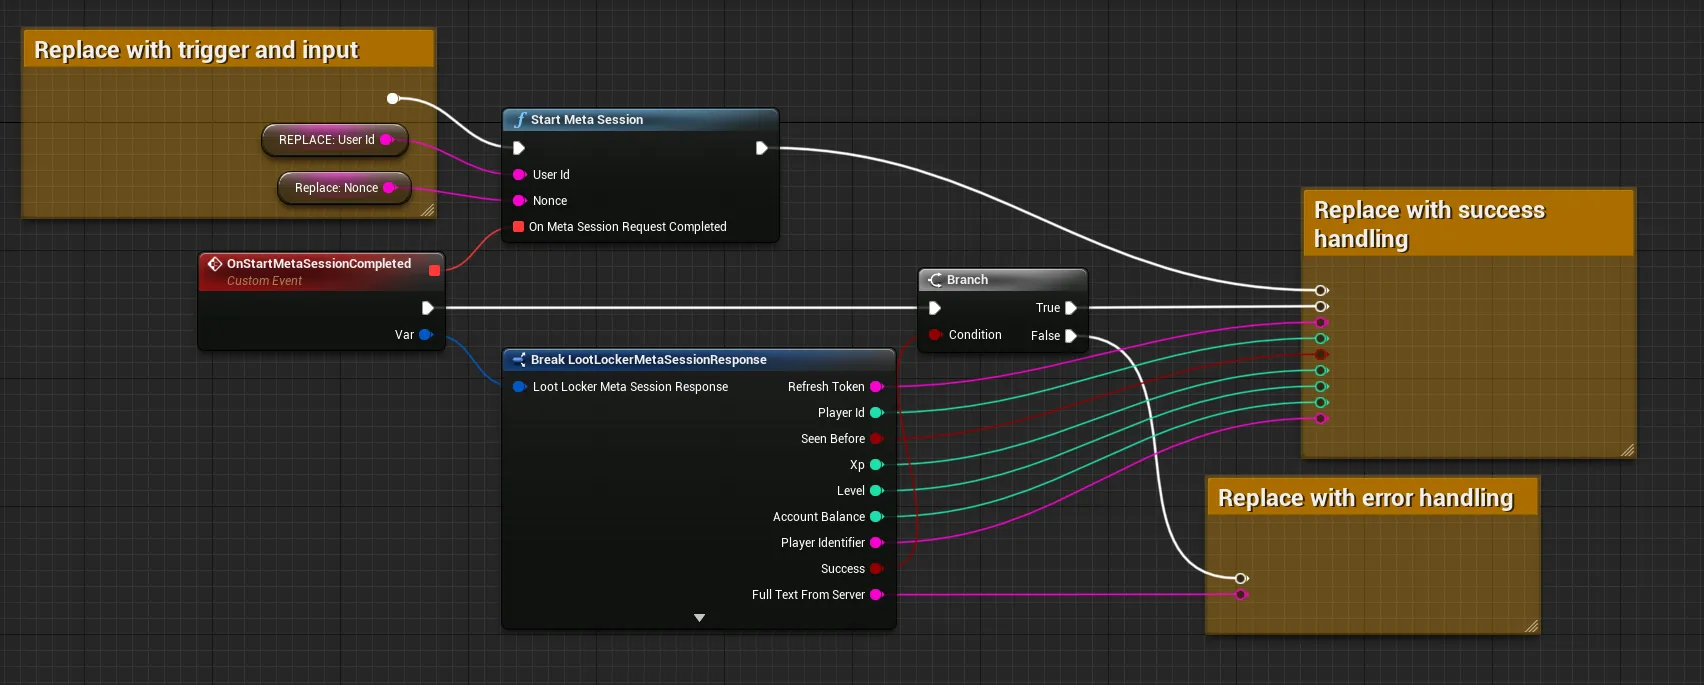
Task: Click the User Id input pin
Action: point(520,175)
